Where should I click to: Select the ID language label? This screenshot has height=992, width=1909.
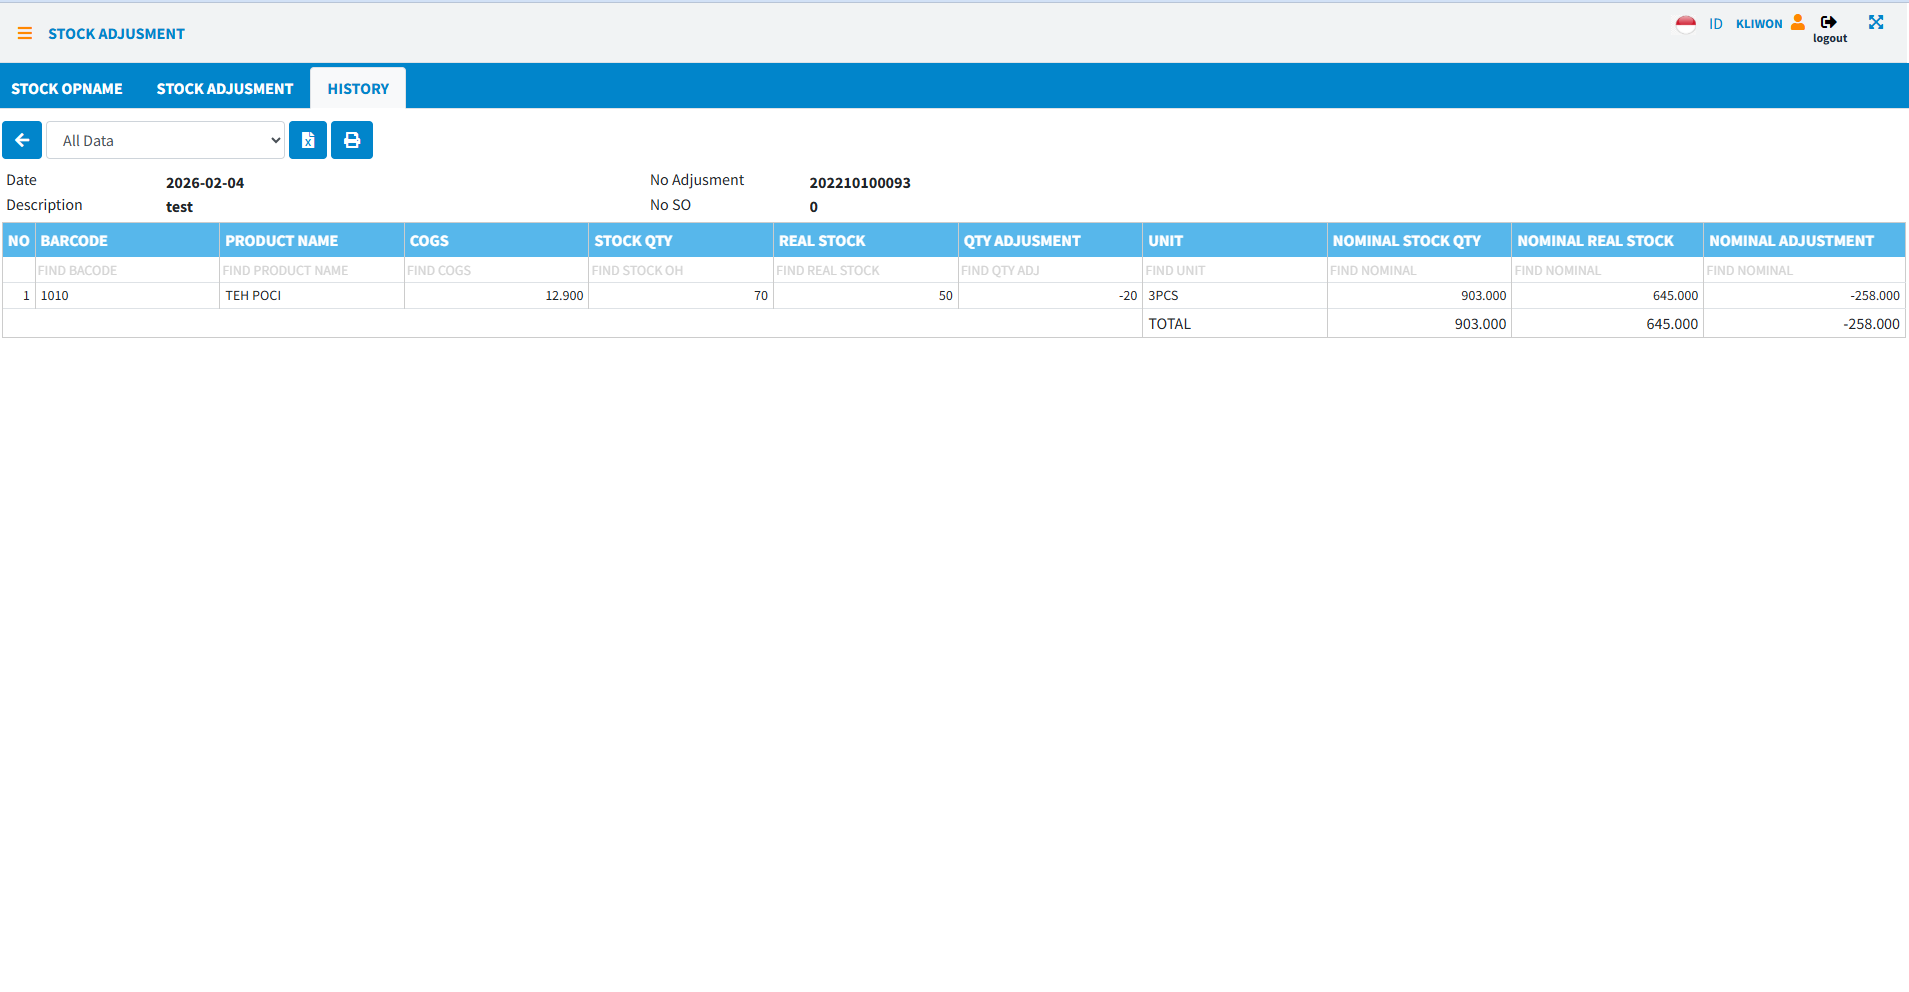[1716, 24]
